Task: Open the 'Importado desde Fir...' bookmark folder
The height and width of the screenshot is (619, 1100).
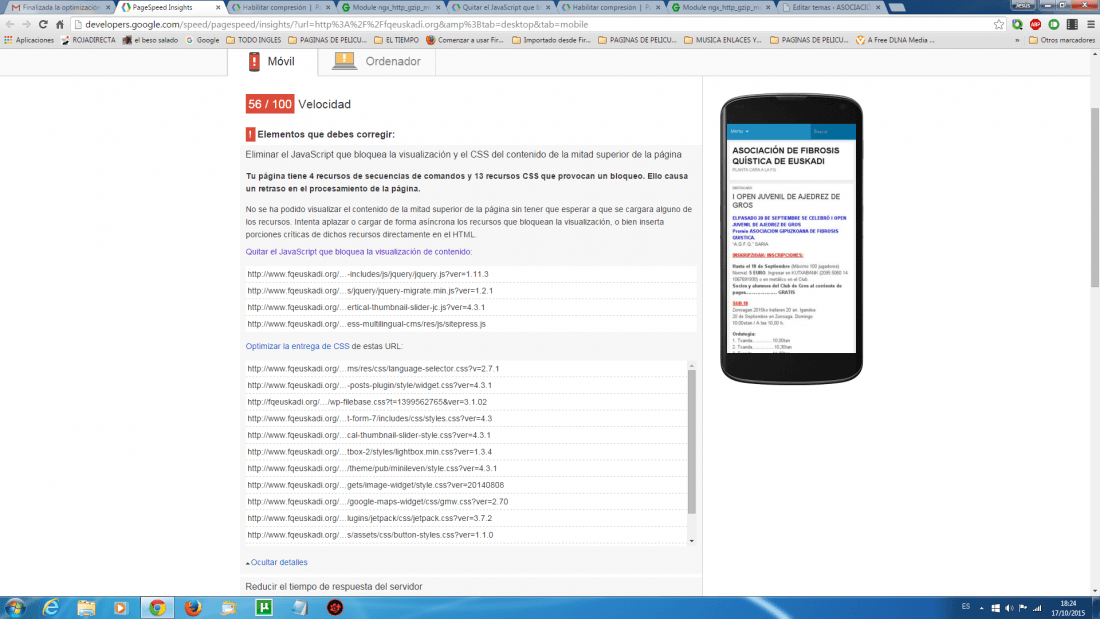Action: (552, 41)
